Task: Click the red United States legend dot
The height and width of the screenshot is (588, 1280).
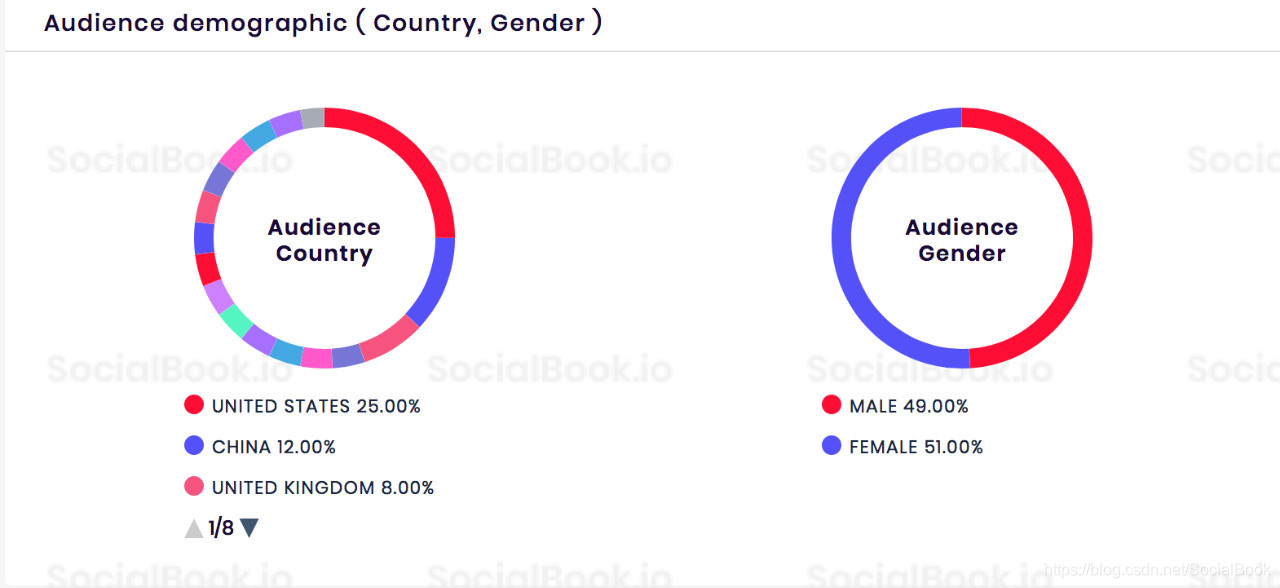Action: [x=193, y=405]
